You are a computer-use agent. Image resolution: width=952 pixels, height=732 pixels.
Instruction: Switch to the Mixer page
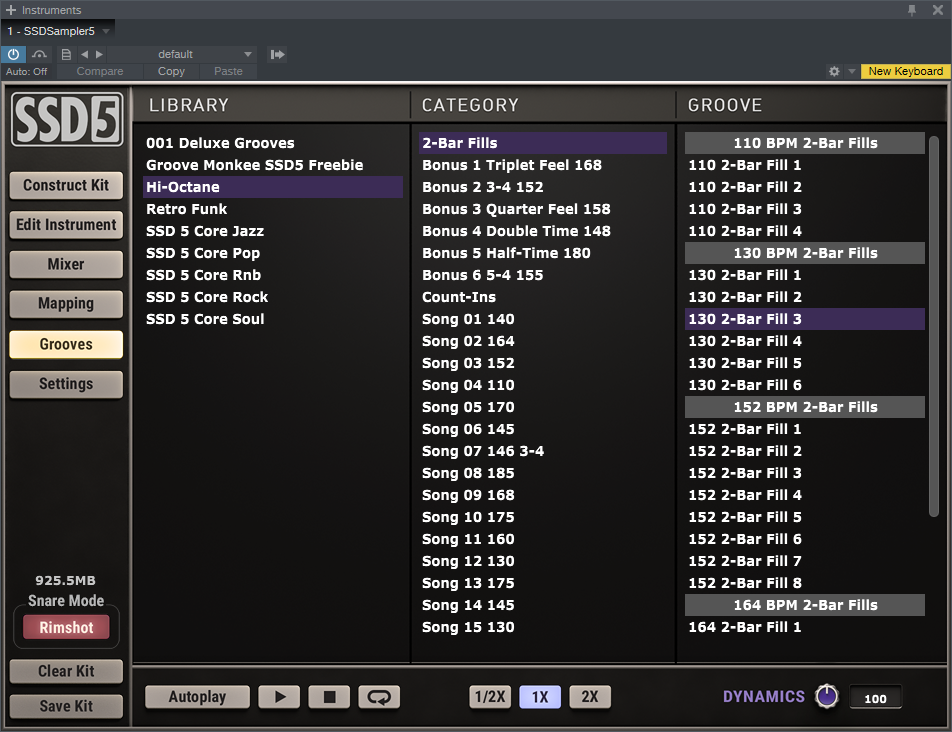pos(66,264)
